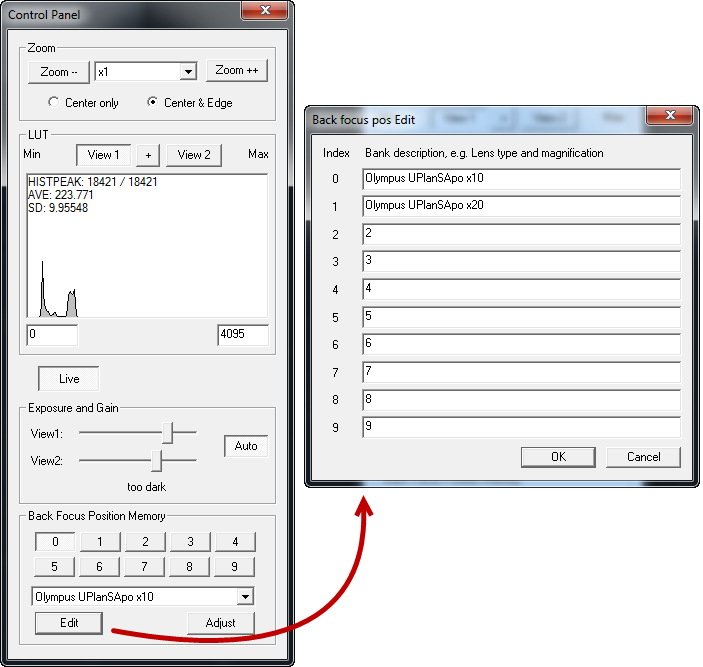This screenshot has width=703, height=667.
Task: Switch to View 2 in LUT
Action: (x=194, y=155)
